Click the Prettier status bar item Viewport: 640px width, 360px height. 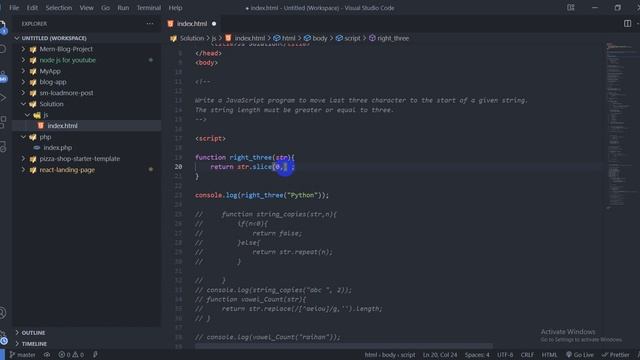tap(616, 355)
